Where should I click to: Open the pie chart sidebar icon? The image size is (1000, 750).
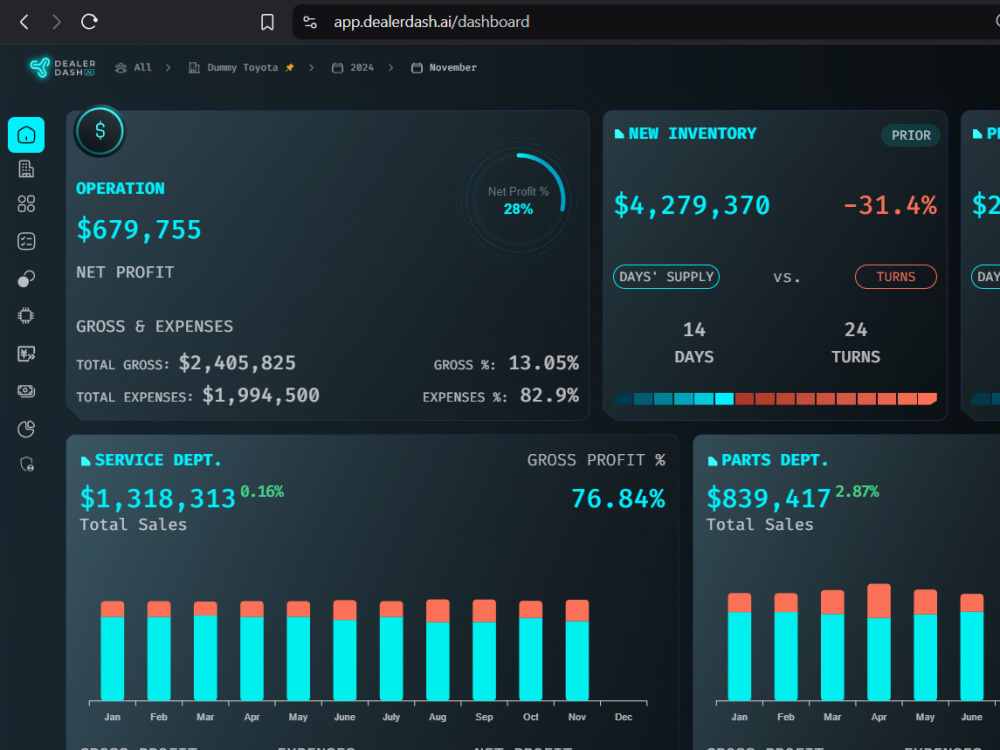point(26,429)
